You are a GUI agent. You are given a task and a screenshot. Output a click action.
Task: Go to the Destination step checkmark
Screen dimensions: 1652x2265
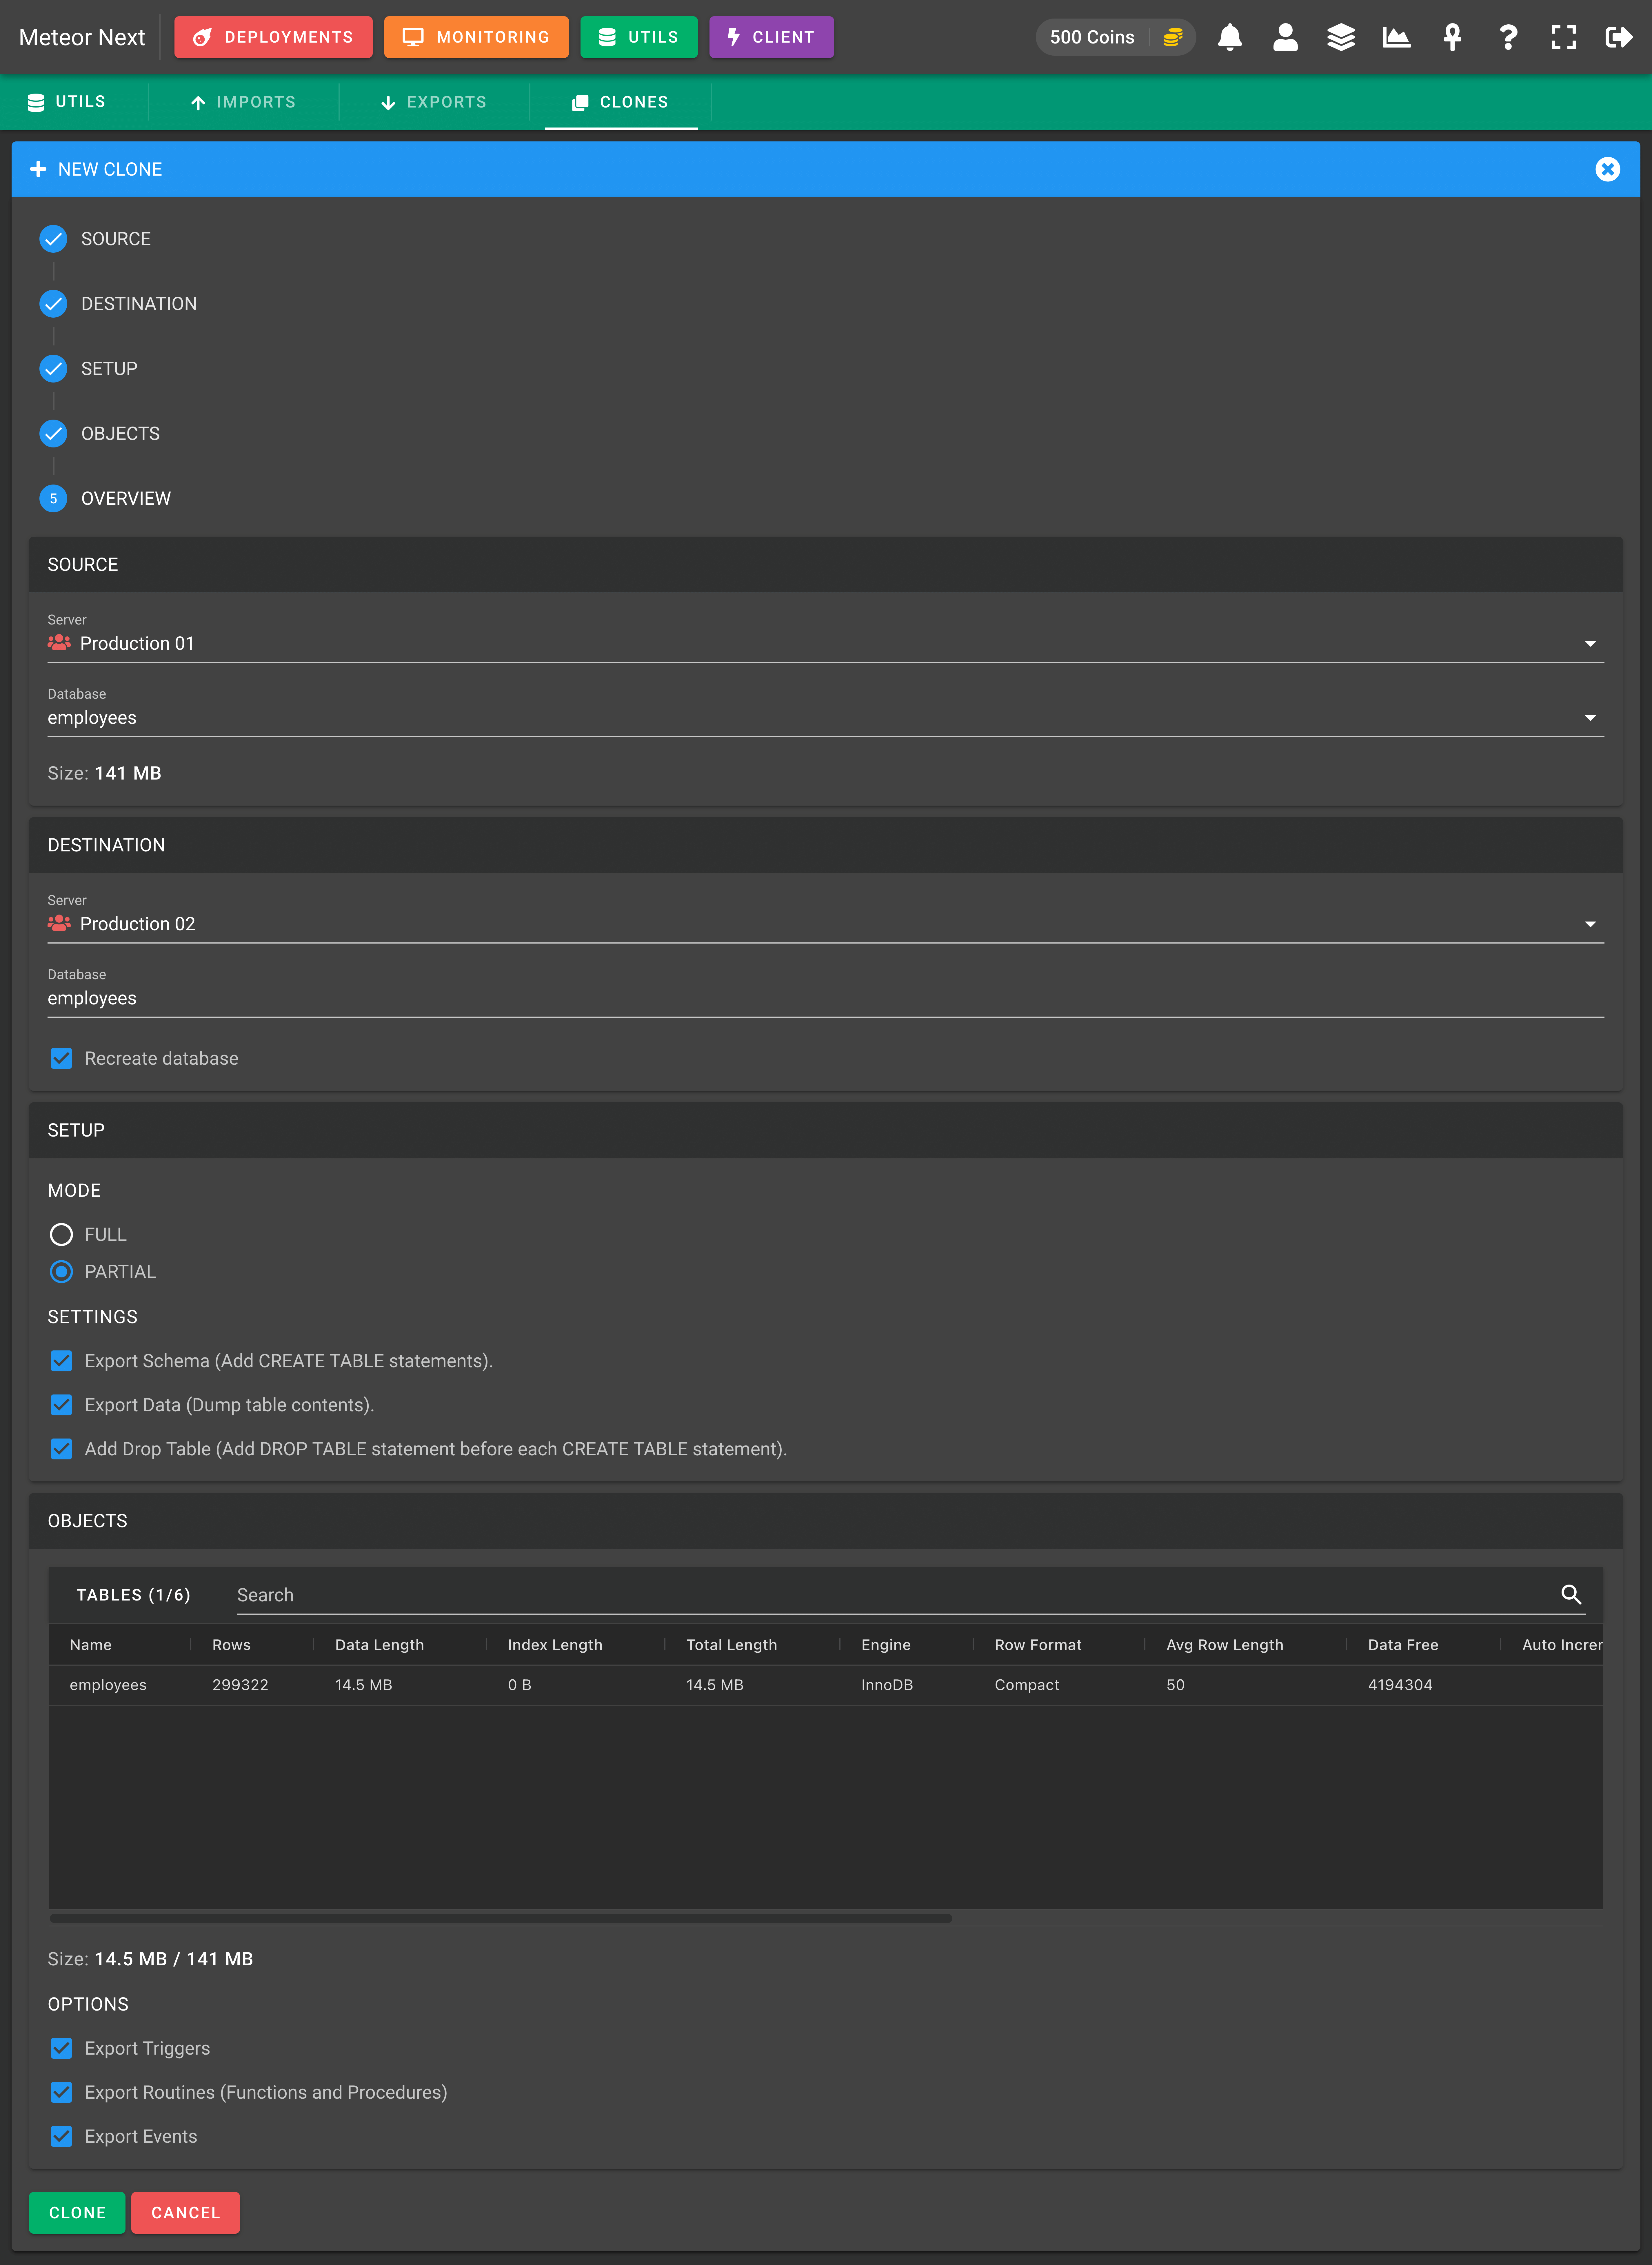pyautogui.click(x=53, y=304)
